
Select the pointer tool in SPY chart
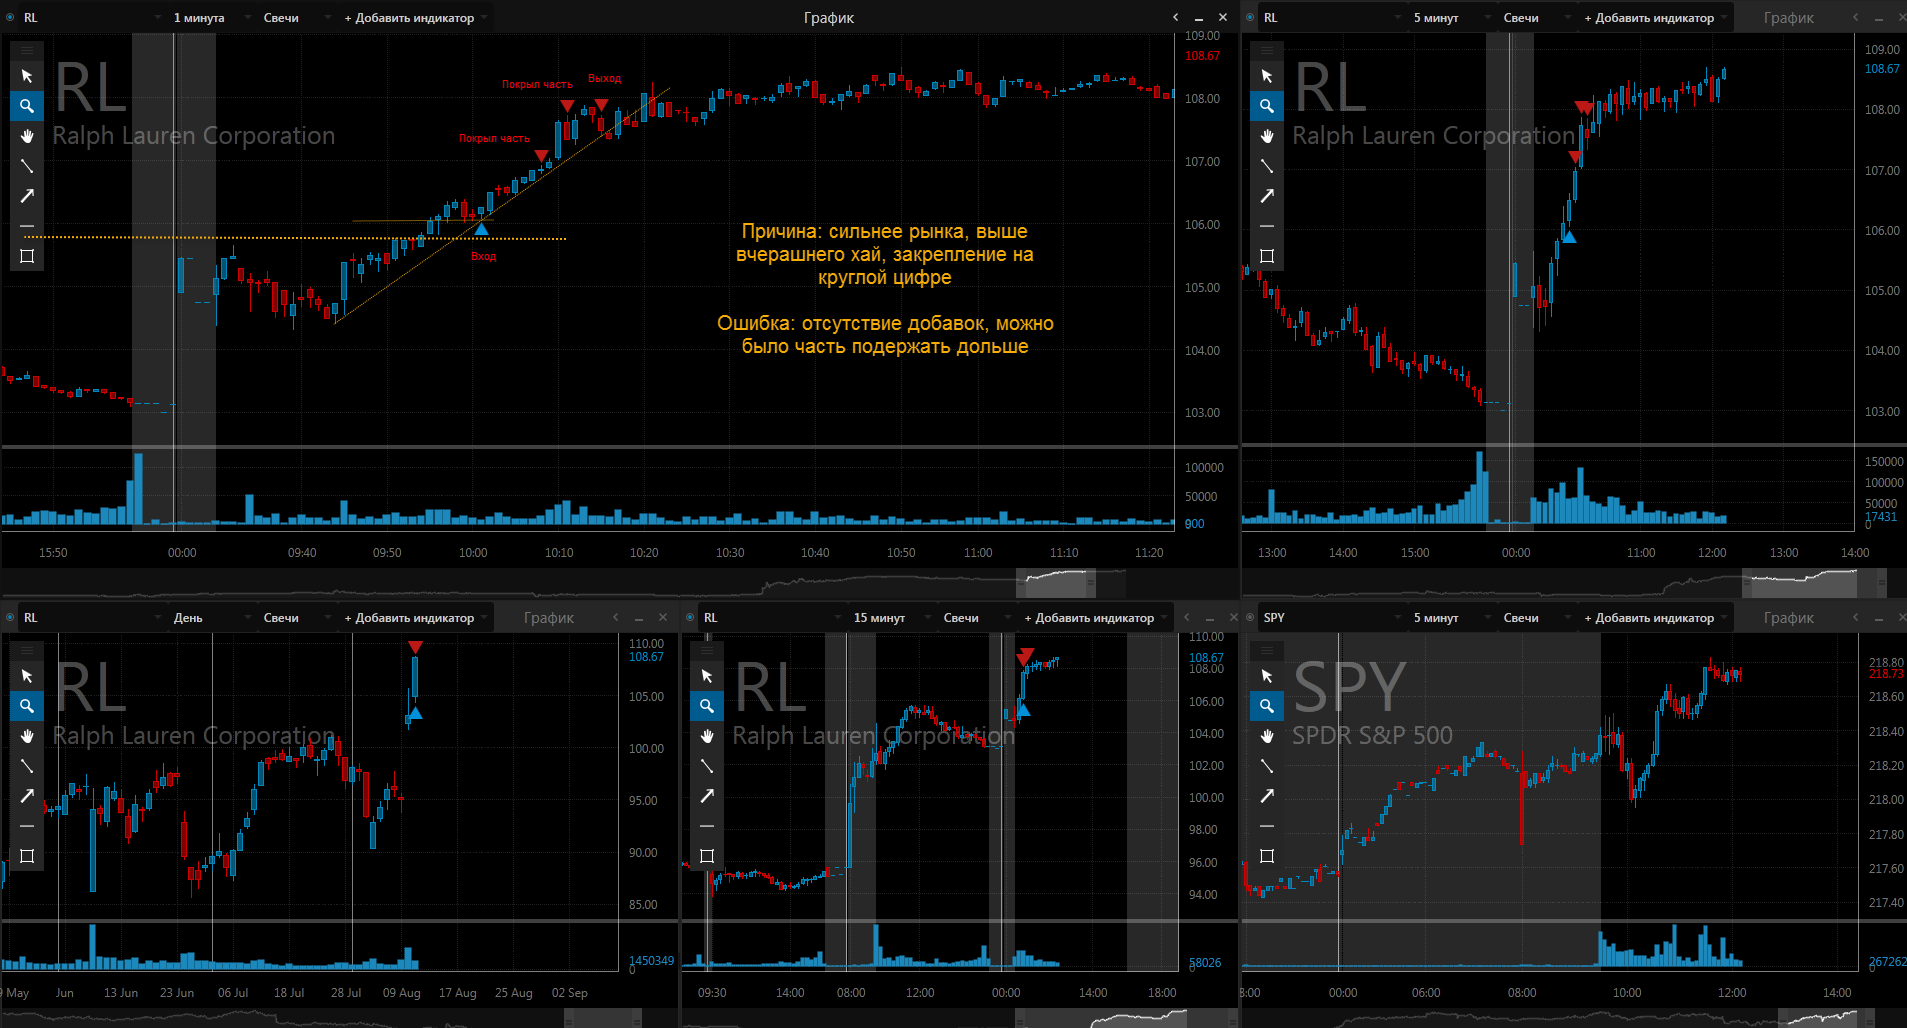pos(1267,676)
